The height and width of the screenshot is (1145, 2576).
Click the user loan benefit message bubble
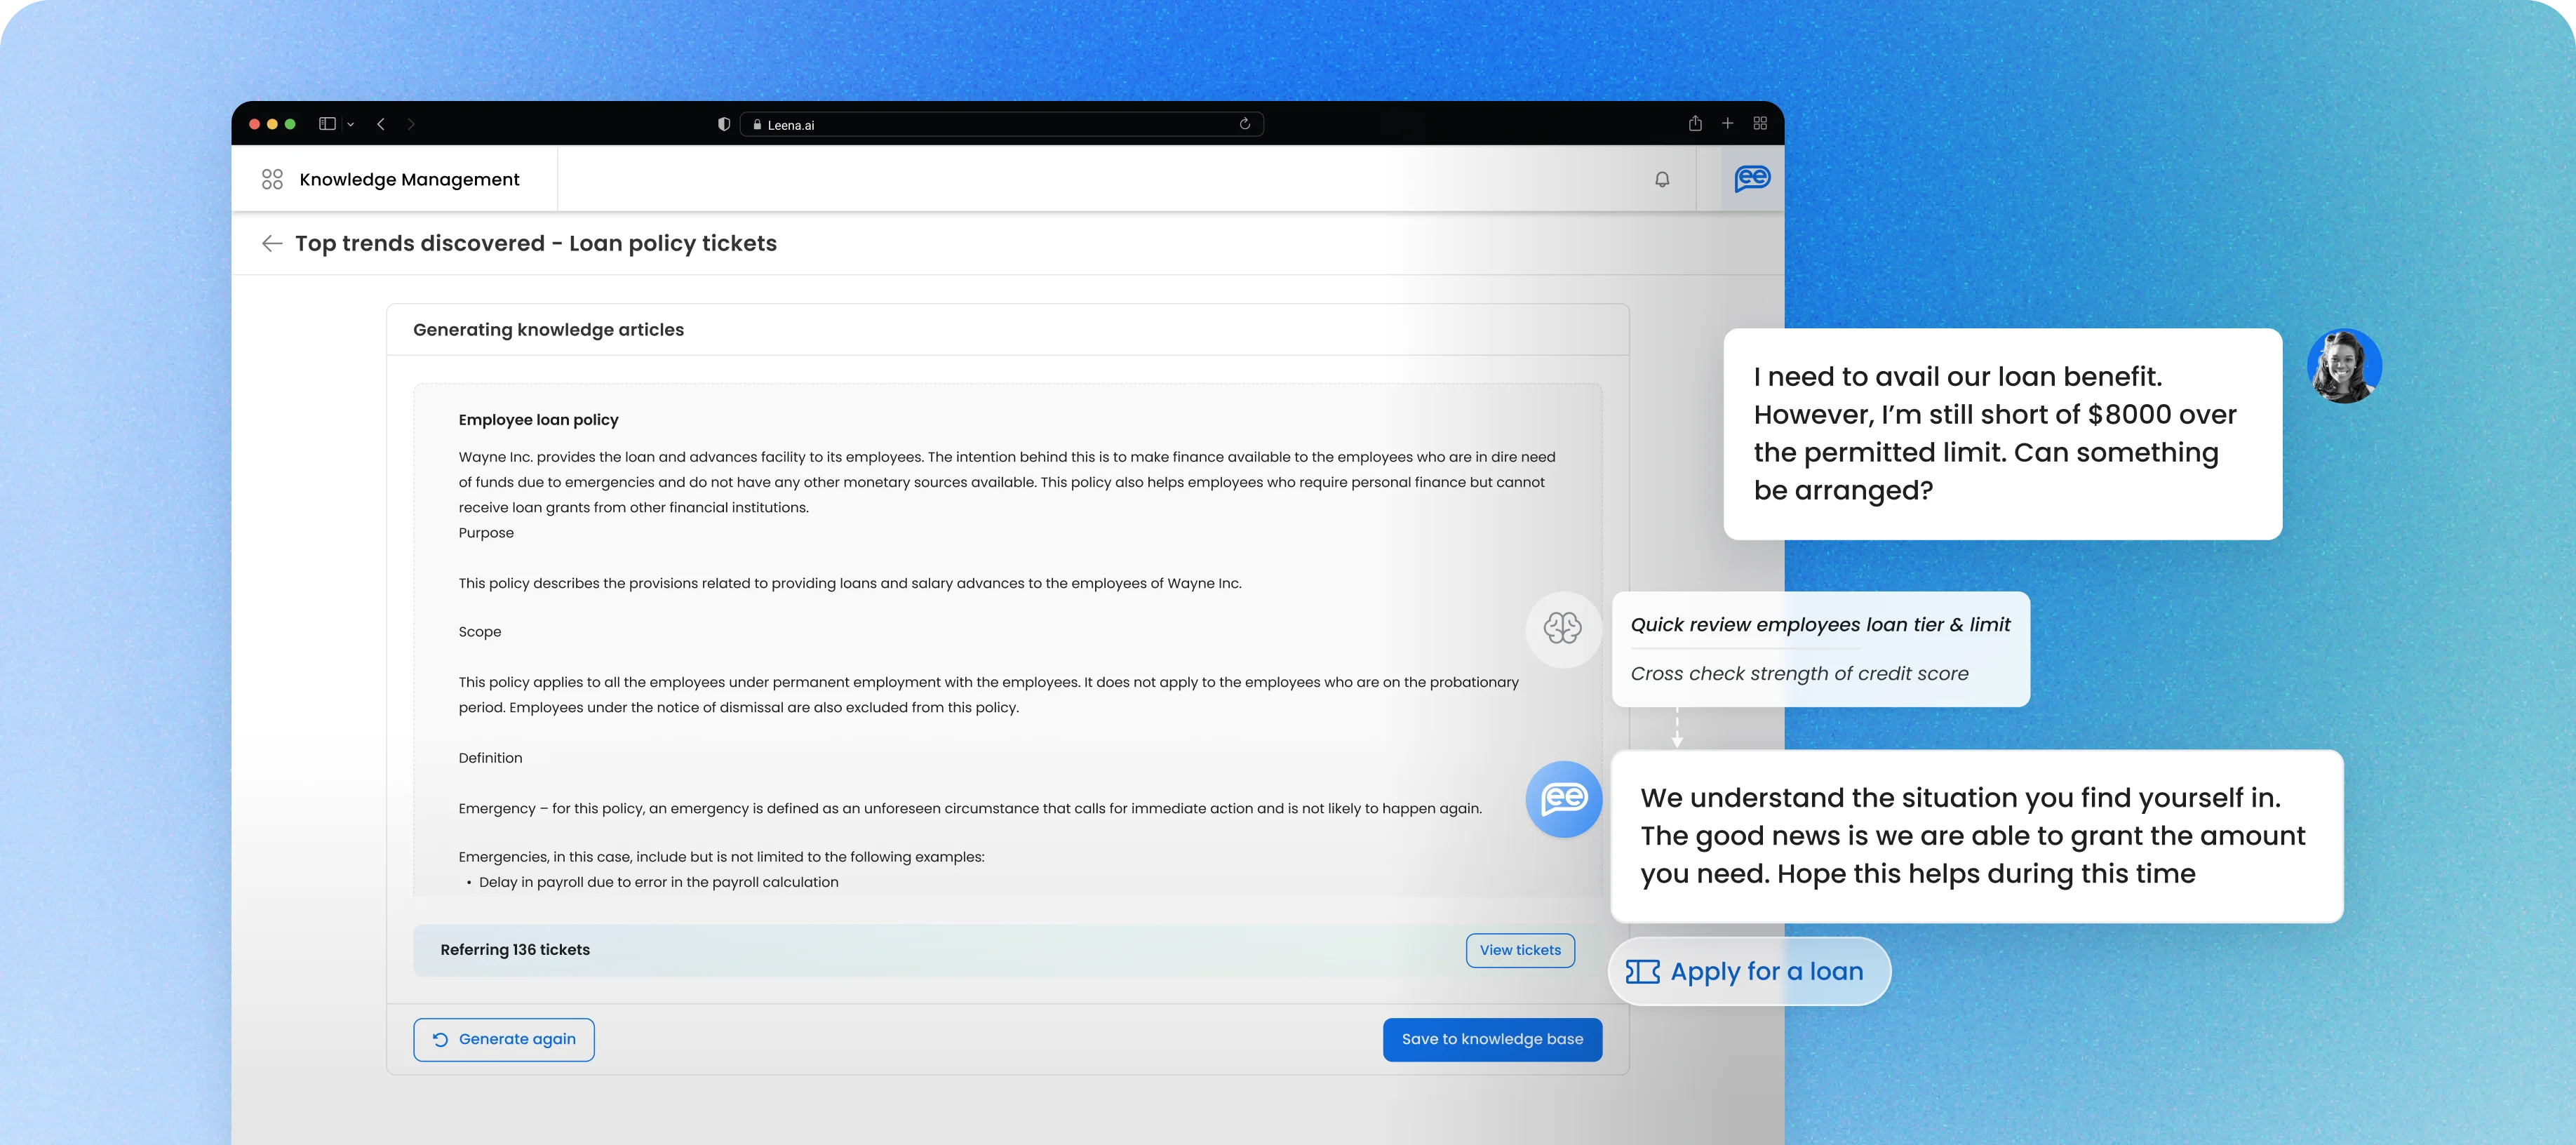(2002, 434)
